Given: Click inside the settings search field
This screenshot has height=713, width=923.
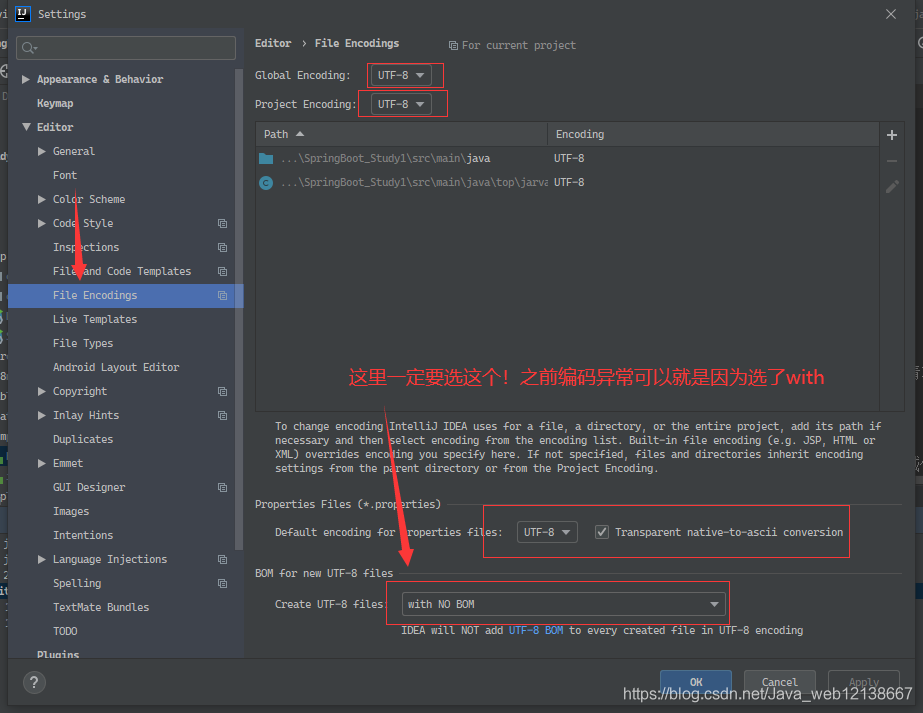Looking at the screenshot, I should coord(125,47).
